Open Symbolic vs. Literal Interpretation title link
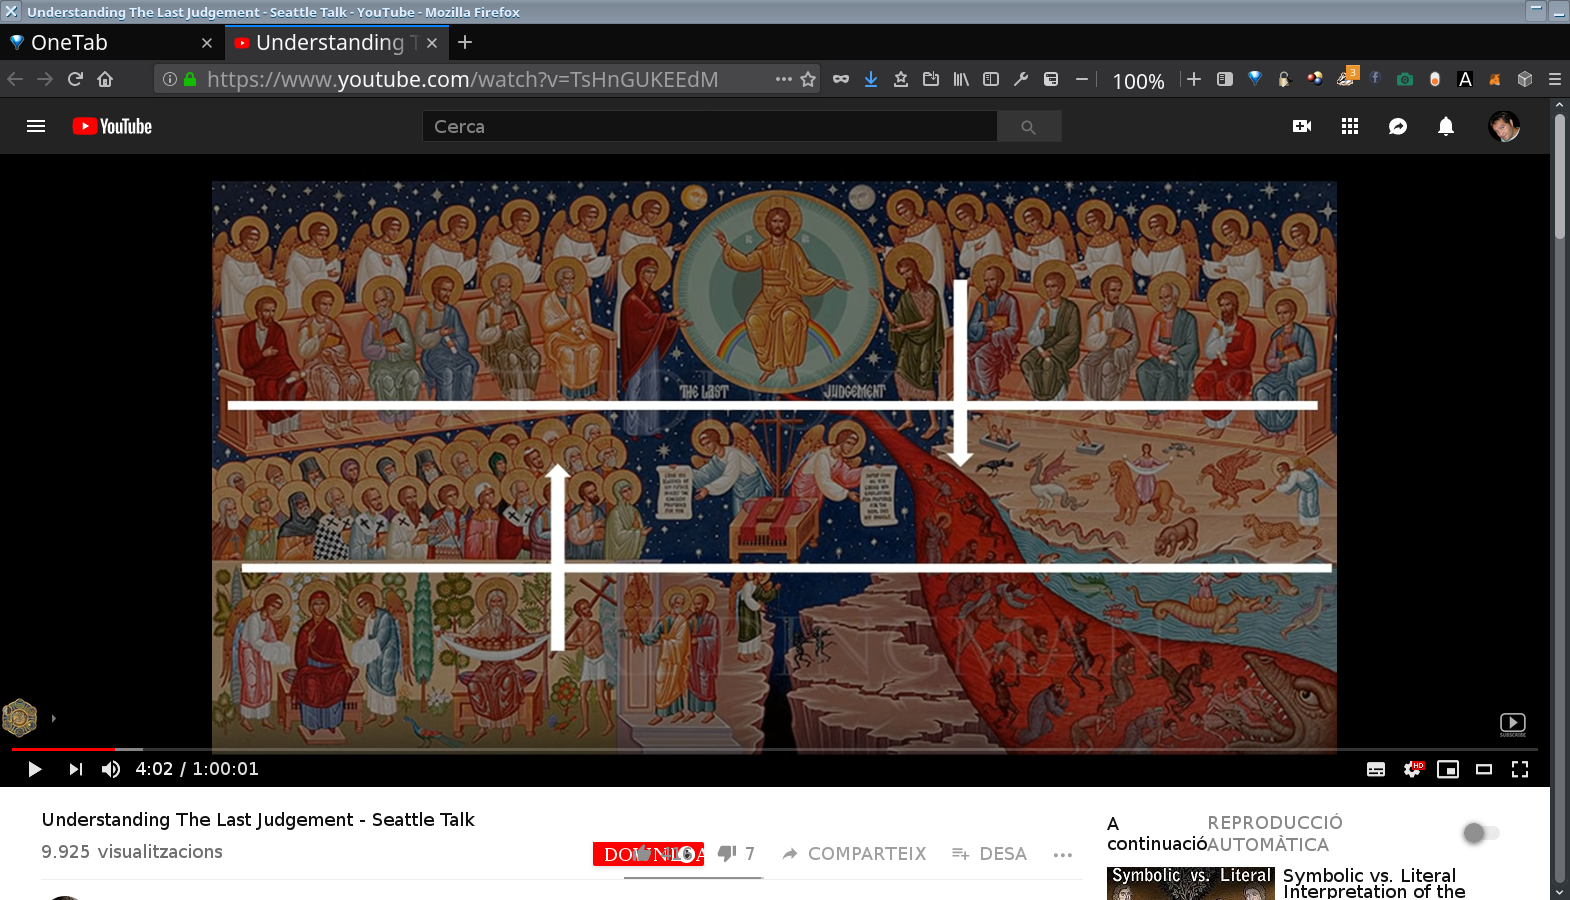Screen dimensions: 1570x900 click(x=1374, y=883)
